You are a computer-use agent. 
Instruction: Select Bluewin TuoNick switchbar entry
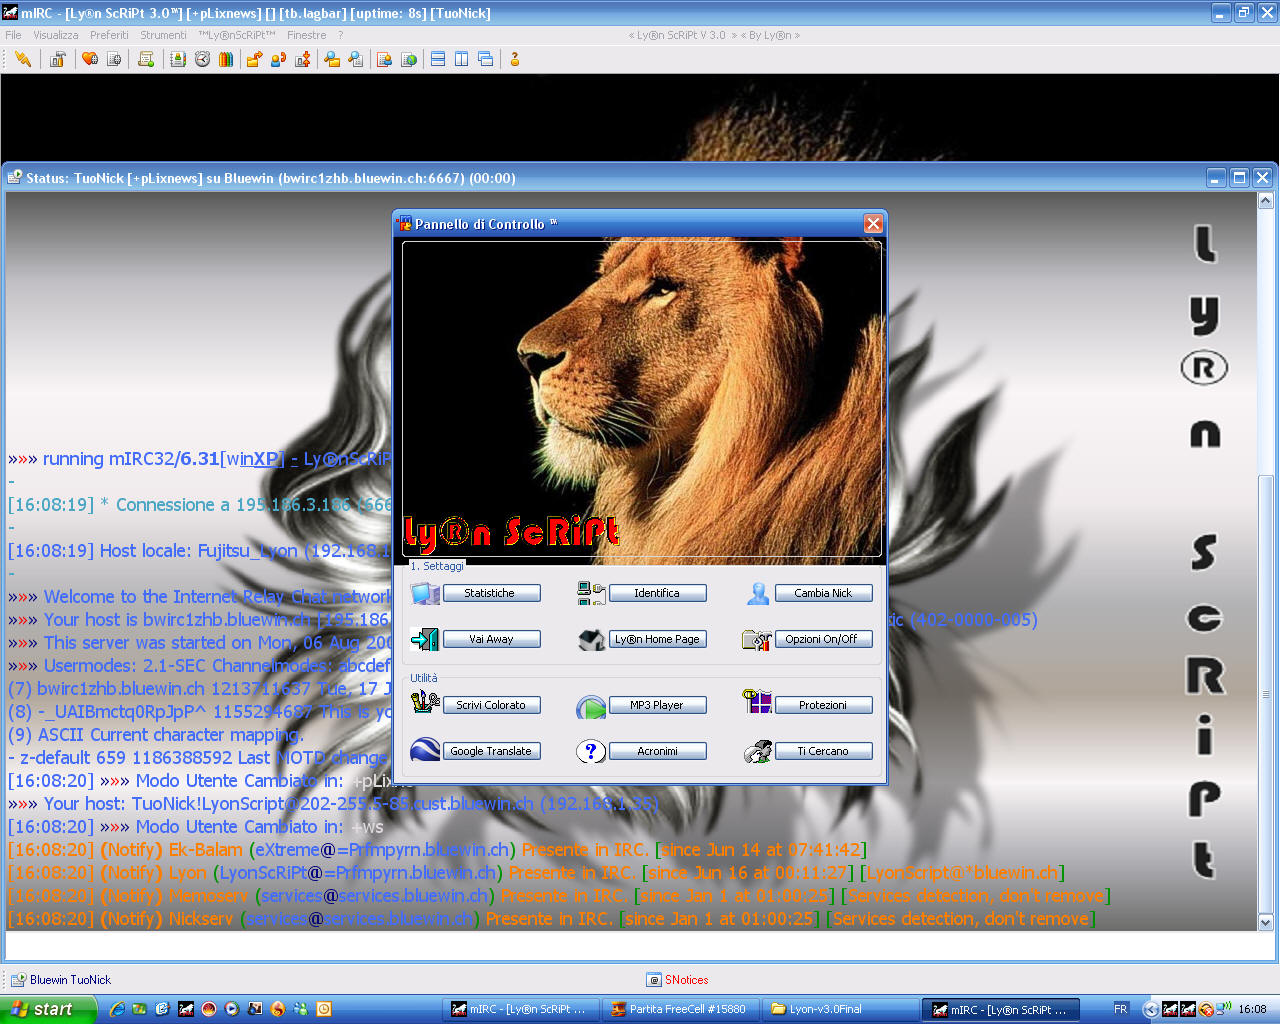pos(61,980)
